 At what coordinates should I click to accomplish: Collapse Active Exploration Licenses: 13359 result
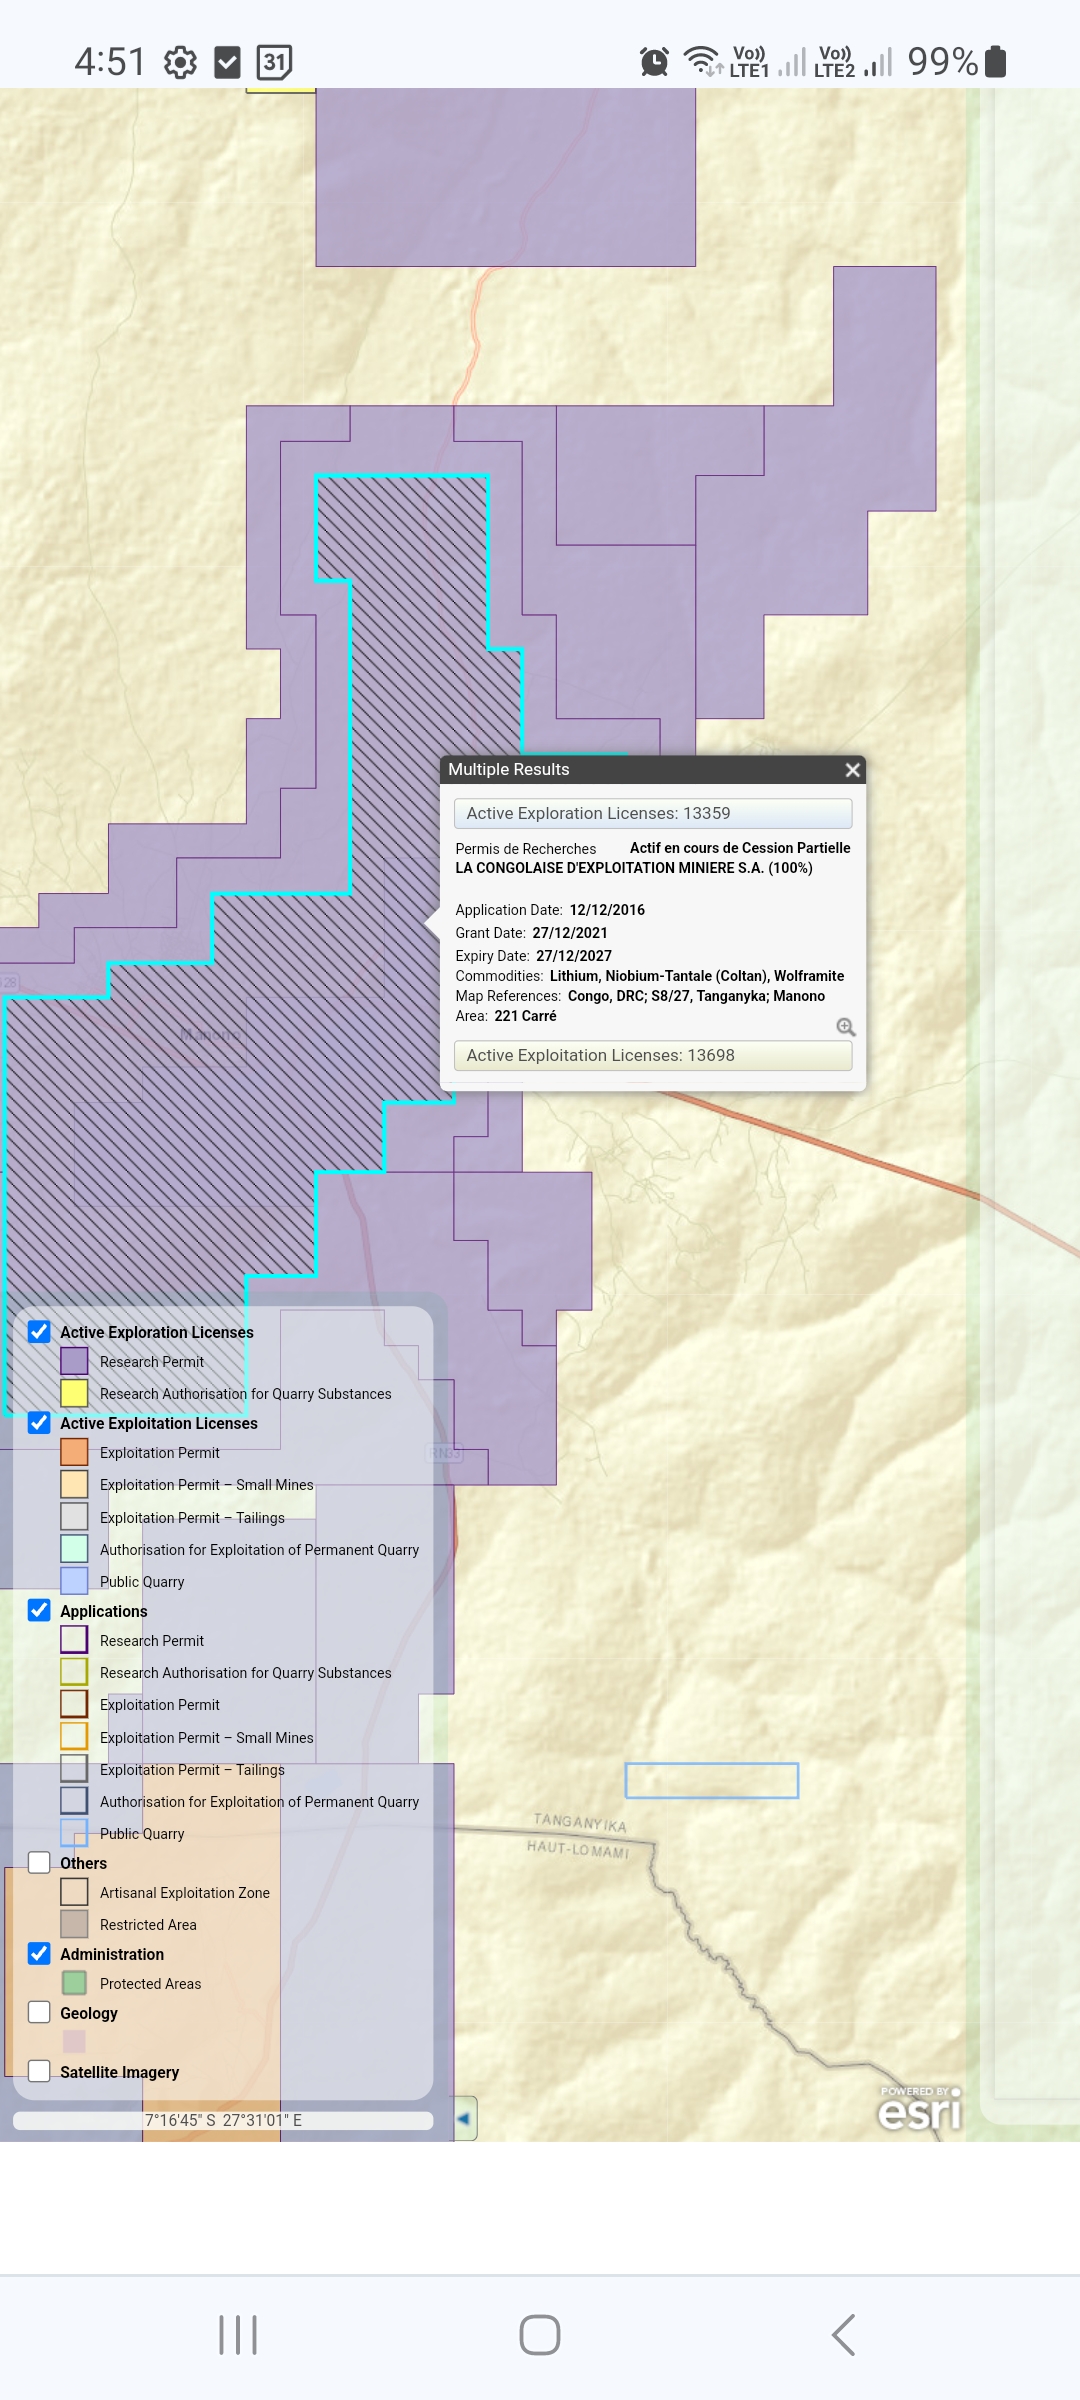(652, 813)
